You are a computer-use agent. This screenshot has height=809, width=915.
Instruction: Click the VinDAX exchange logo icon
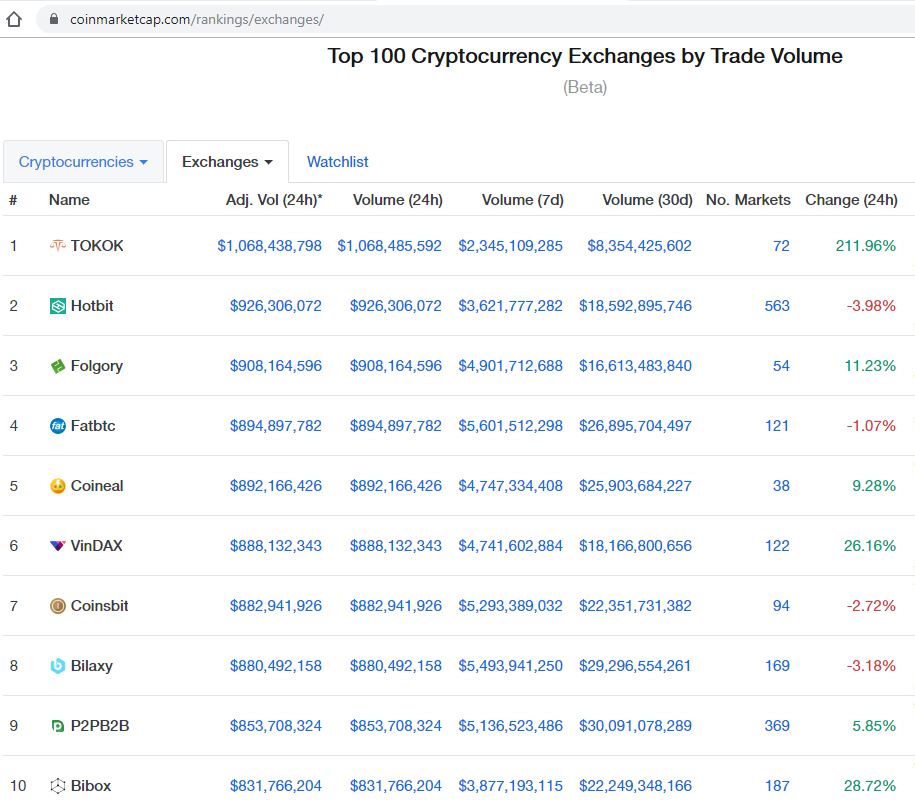click(57, 546)
